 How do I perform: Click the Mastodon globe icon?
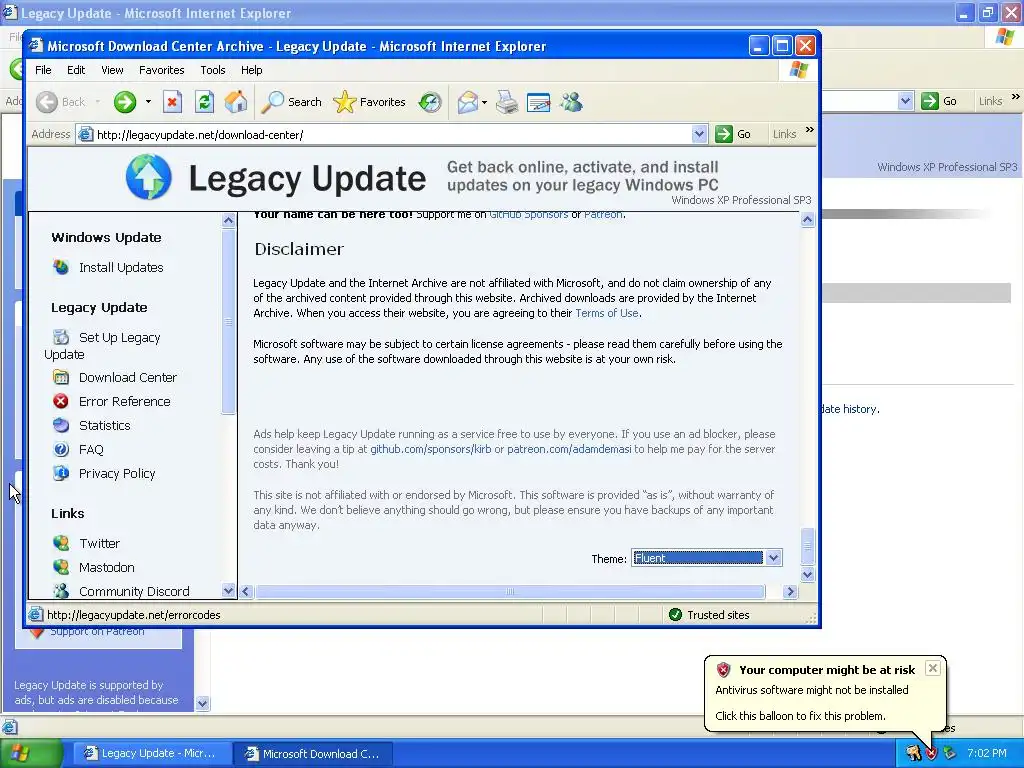coord(61,567)
